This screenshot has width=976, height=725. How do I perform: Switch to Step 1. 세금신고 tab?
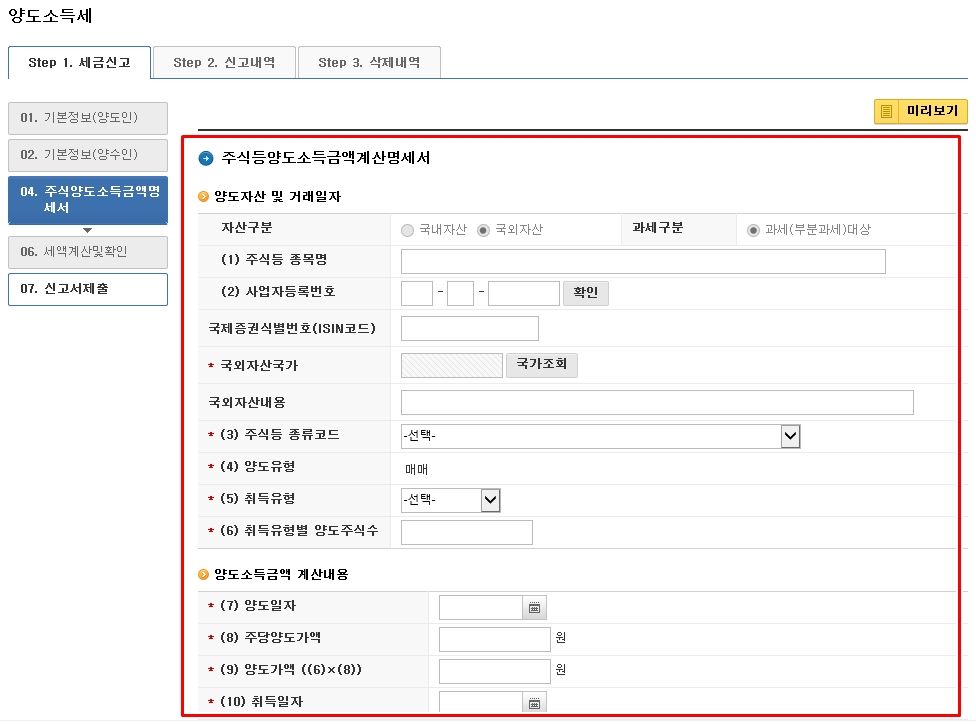[79, 62]
